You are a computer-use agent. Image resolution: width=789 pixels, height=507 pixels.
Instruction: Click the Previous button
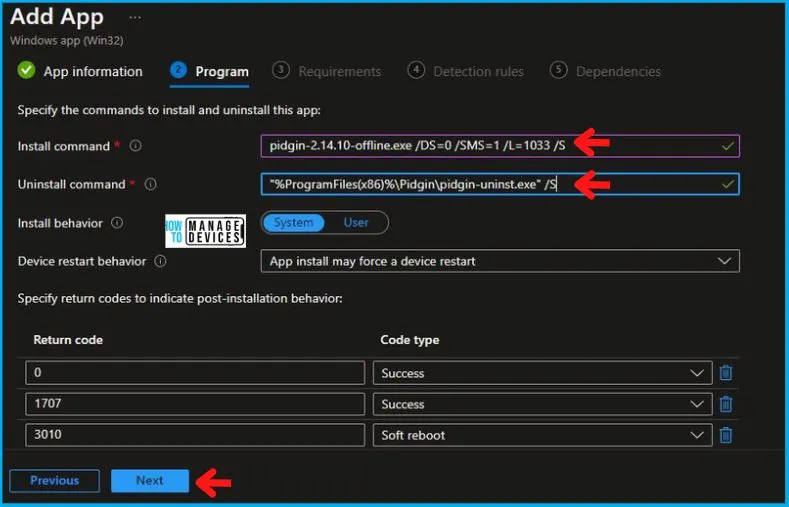pos(54,480)
